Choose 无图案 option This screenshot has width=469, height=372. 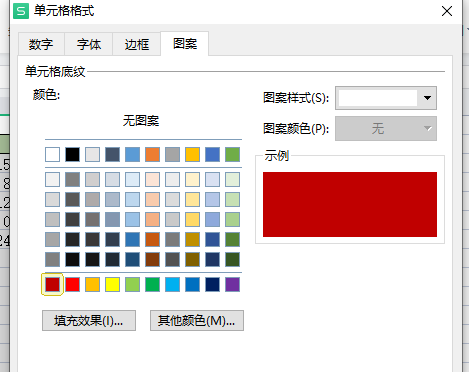(x=141, y=120)
